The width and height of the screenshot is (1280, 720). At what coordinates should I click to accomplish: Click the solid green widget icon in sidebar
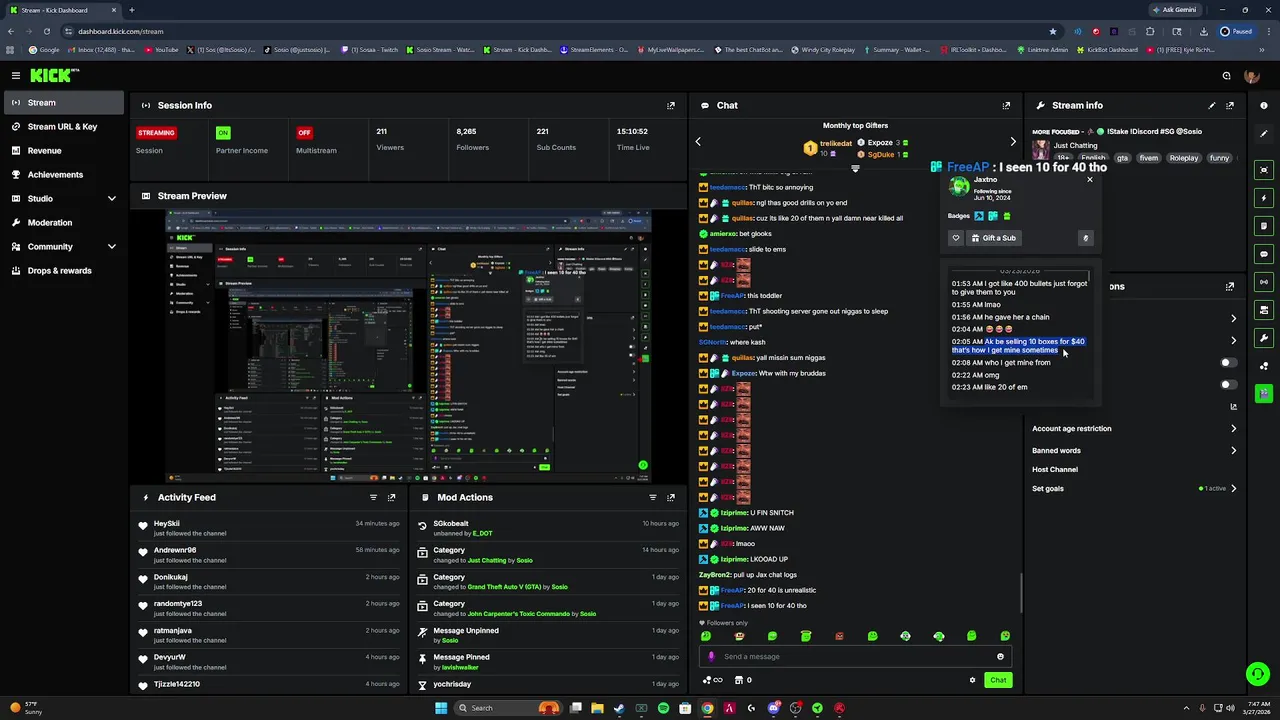point(1264,394)
